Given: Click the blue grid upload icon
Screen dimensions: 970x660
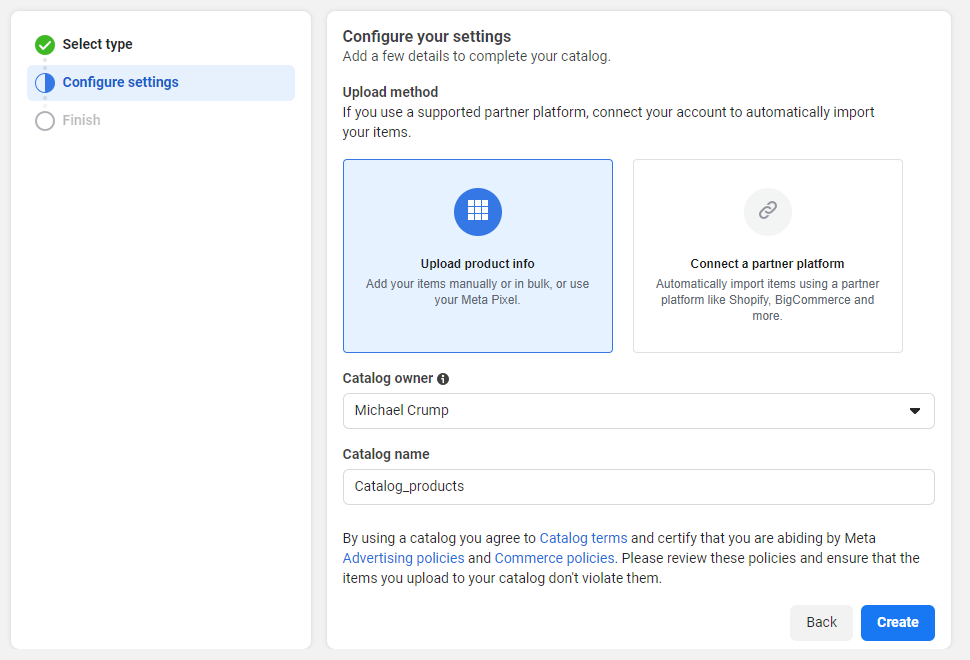Looking at the screenshot, I should tap(478, 212).
